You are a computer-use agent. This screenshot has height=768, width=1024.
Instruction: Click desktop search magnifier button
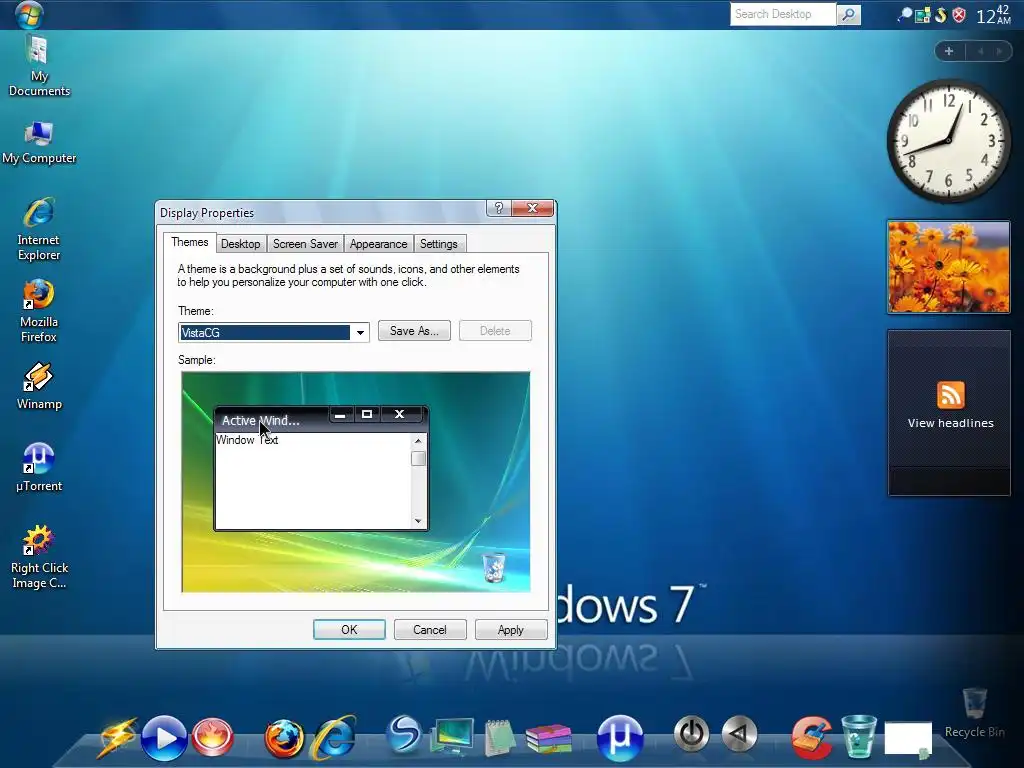[848, 14]
